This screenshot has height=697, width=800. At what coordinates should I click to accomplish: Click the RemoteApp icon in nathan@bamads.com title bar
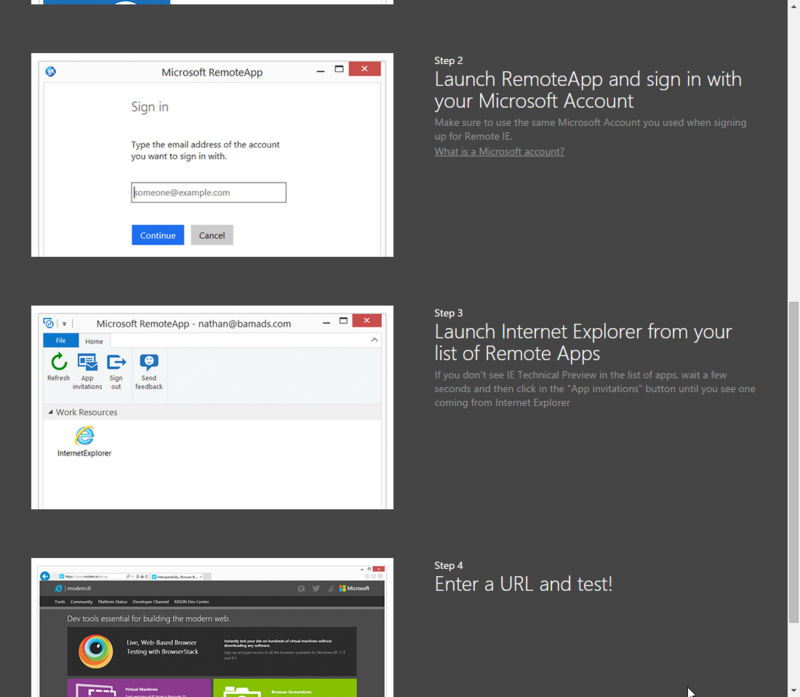click(48, 323)
